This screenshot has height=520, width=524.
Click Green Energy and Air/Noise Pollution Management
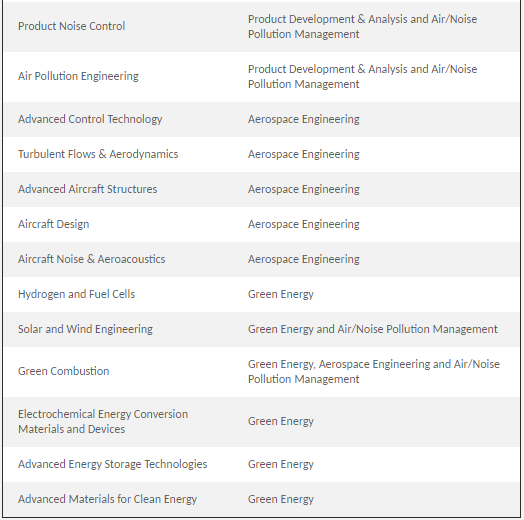point(373,329)
